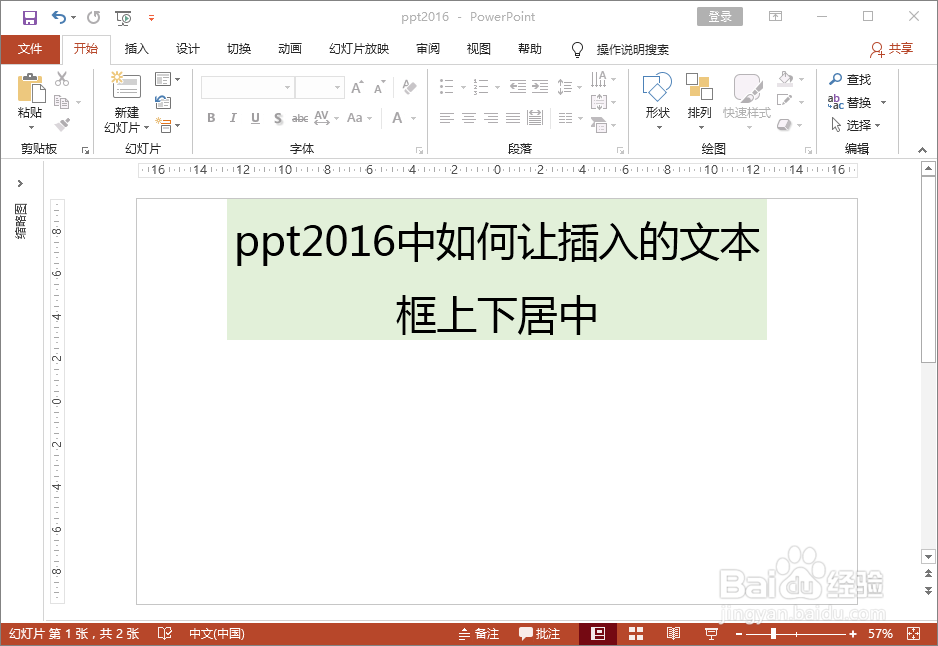Switch to the Slide Show tab
The height and width of the screenshot is (646, 938).
pyautogui.click(x=359, y=49)
